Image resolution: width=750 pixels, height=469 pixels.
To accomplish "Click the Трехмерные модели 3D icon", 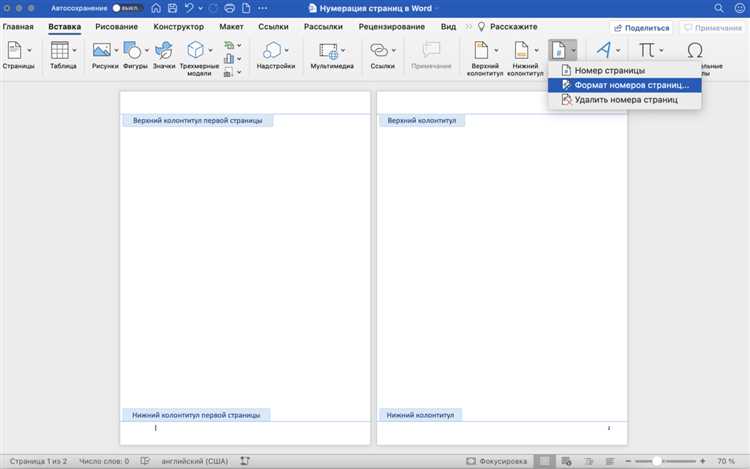I will [196, 50].
